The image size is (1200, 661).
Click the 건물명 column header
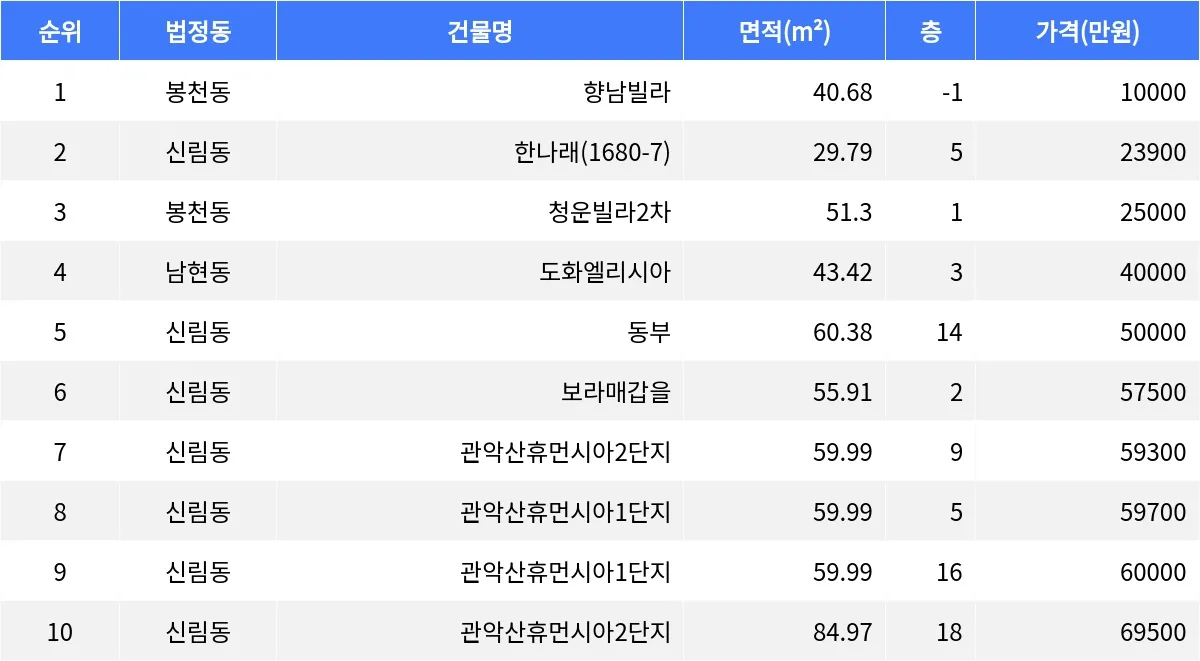point(480,32)
